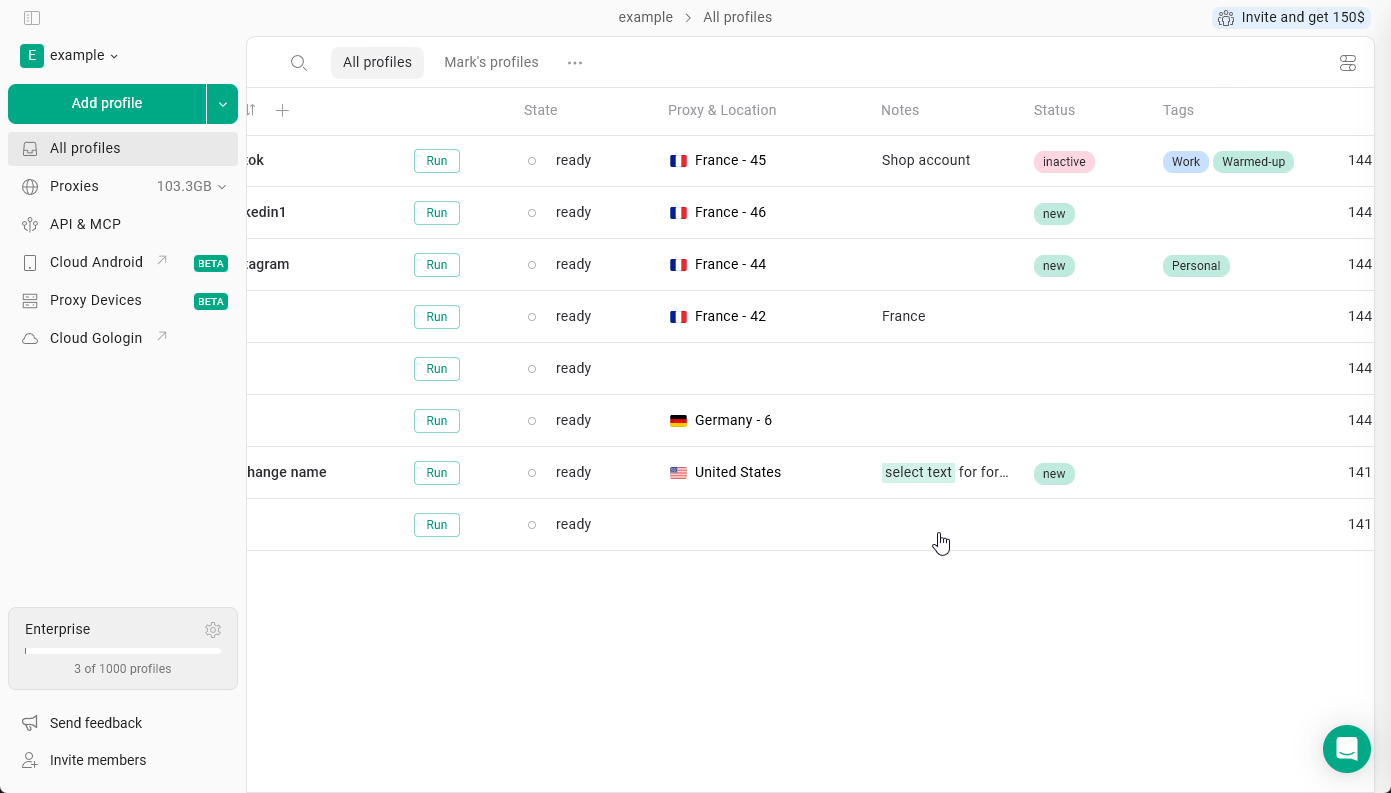Click Invite and get 150$ button
Viewport: 1391px width, 793px height.
[x=1291, y=18]
